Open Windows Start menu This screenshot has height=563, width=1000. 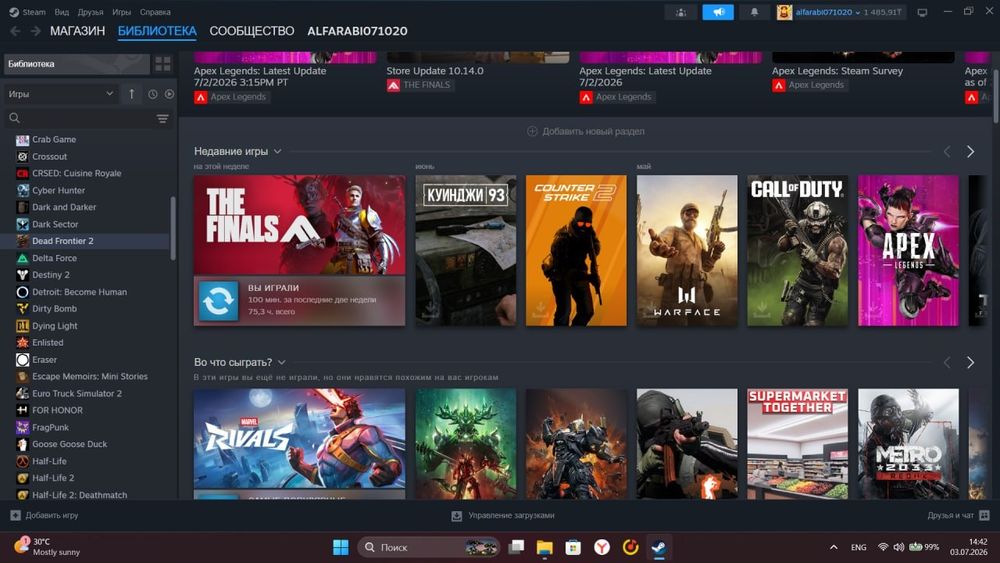341,547
